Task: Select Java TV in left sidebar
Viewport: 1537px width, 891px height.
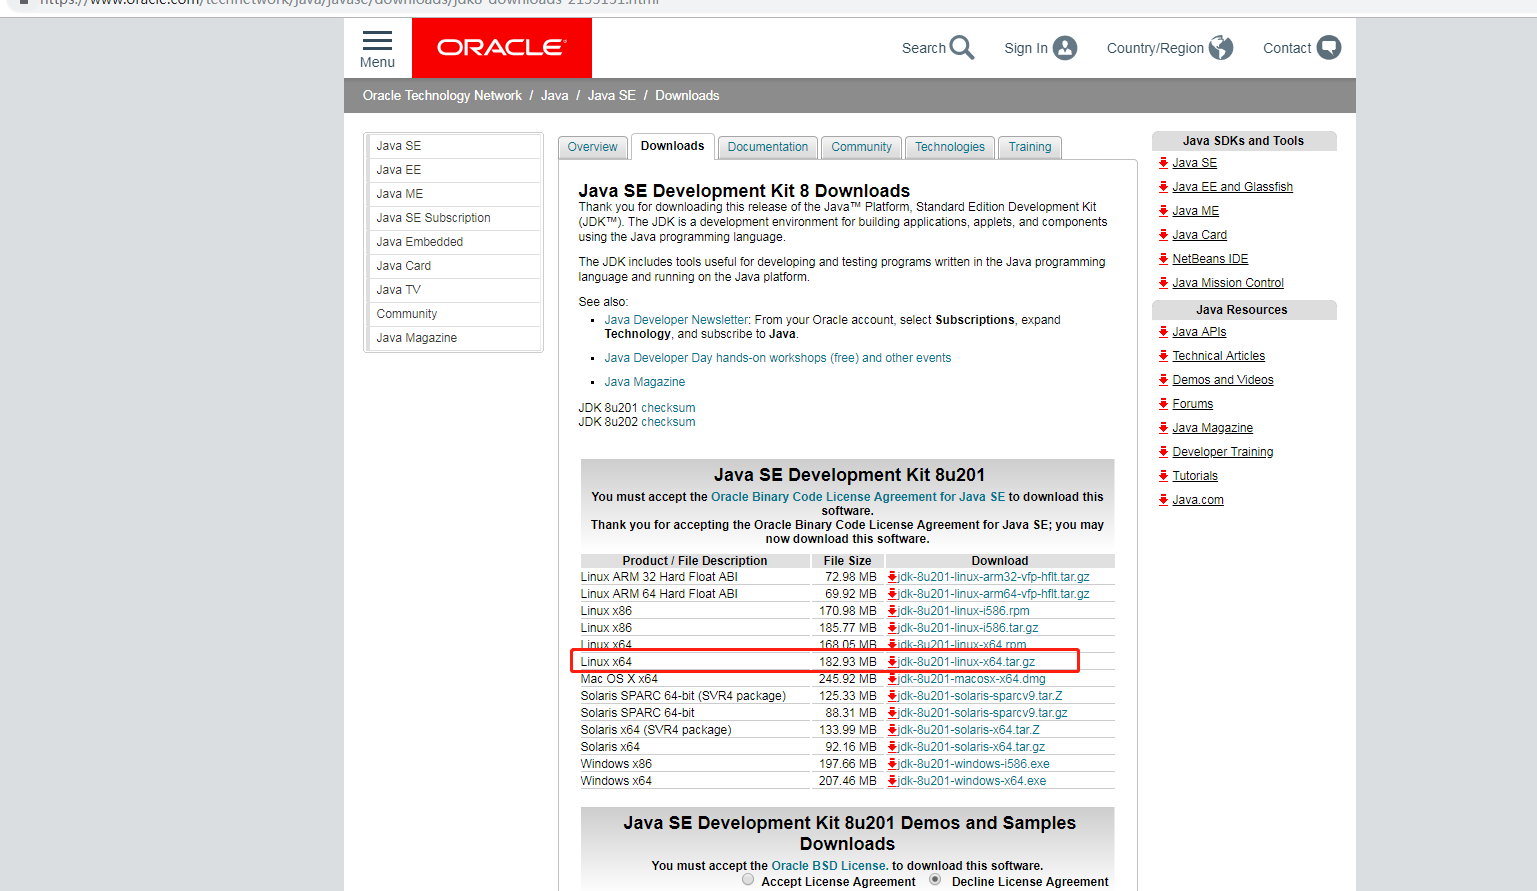Action: click(x=455, y=290)
